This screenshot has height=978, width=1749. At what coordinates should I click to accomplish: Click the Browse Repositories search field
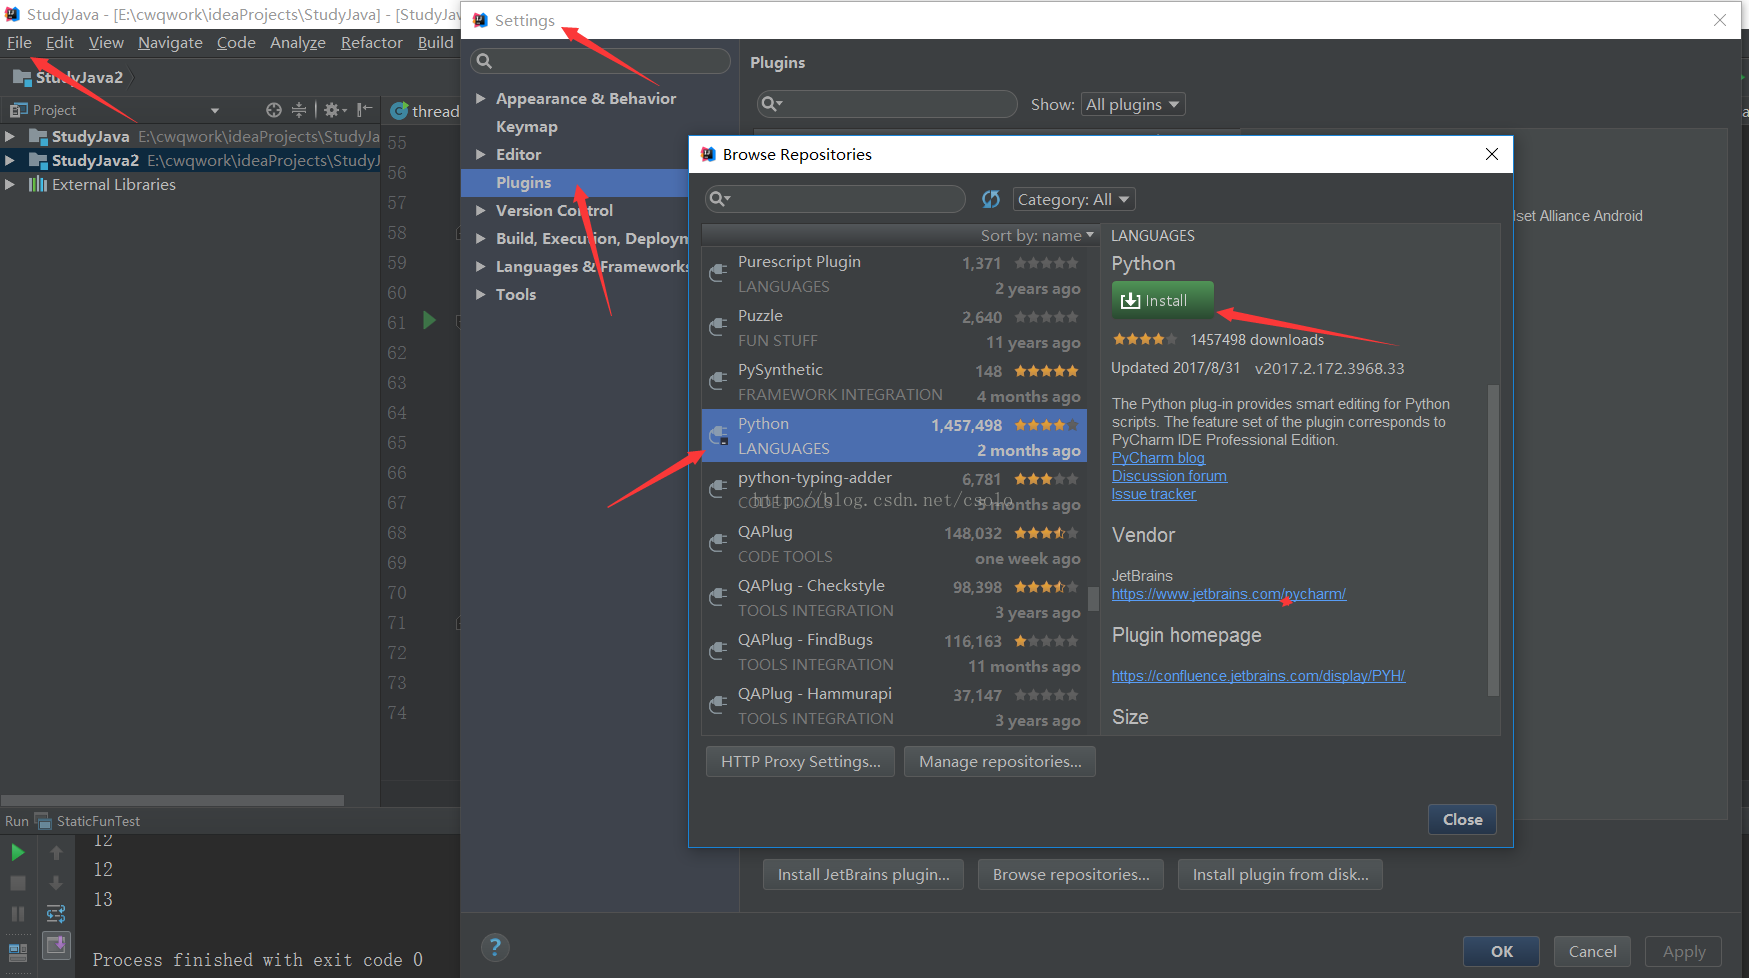[x=835, y=199]
